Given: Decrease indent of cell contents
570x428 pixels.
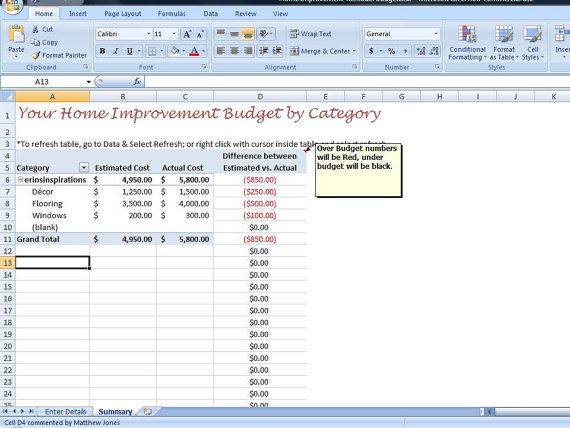Looking at the screenshot, I should [x=264, y=51].
